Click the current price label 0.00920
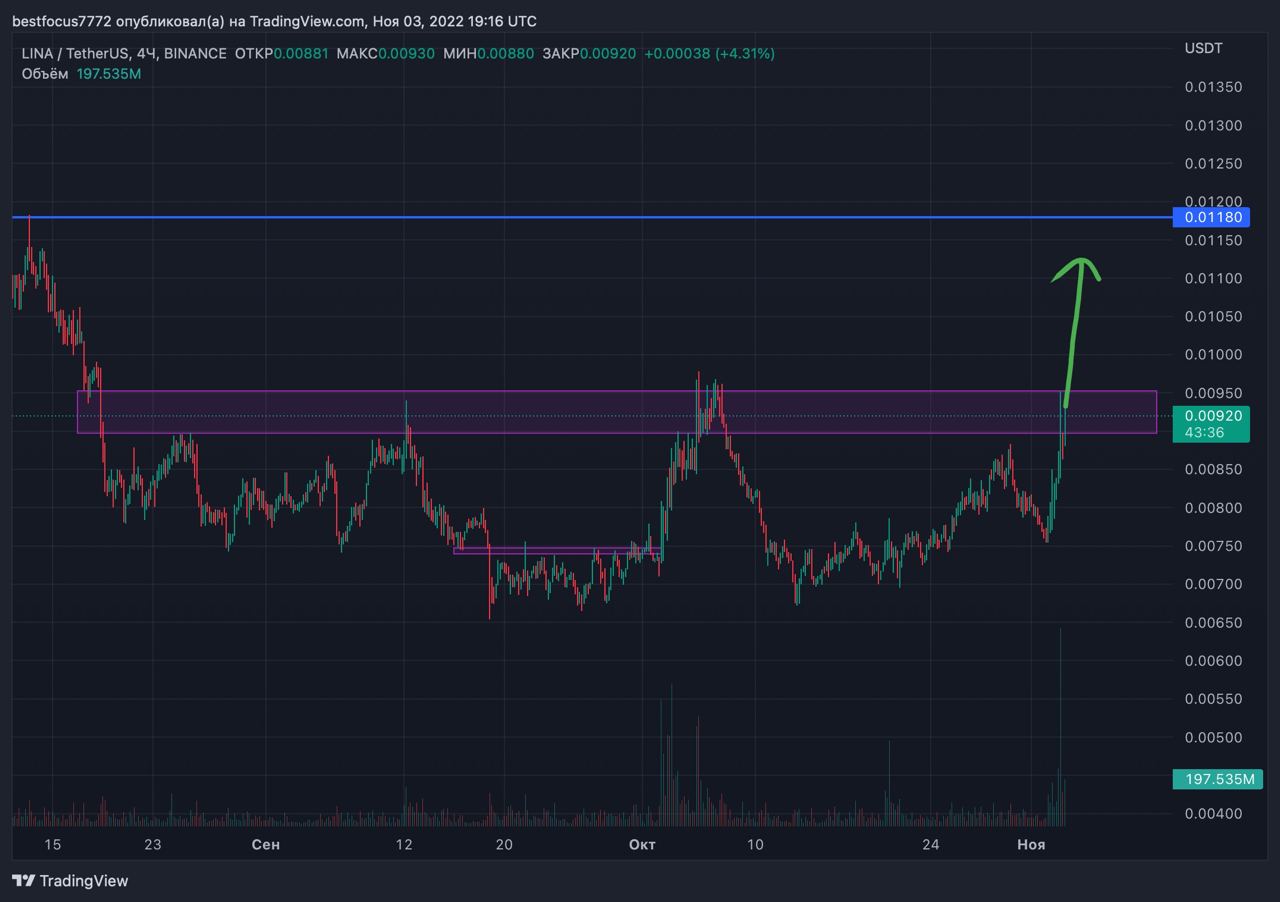Image resolution: width=1280 pixels, height=902 pixels. coord(1211,415)
